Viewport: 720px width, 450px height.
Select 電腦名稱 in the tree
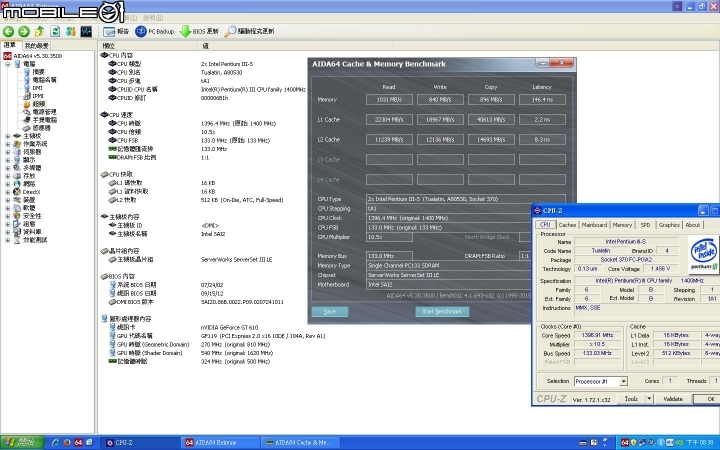pos(45,80)
